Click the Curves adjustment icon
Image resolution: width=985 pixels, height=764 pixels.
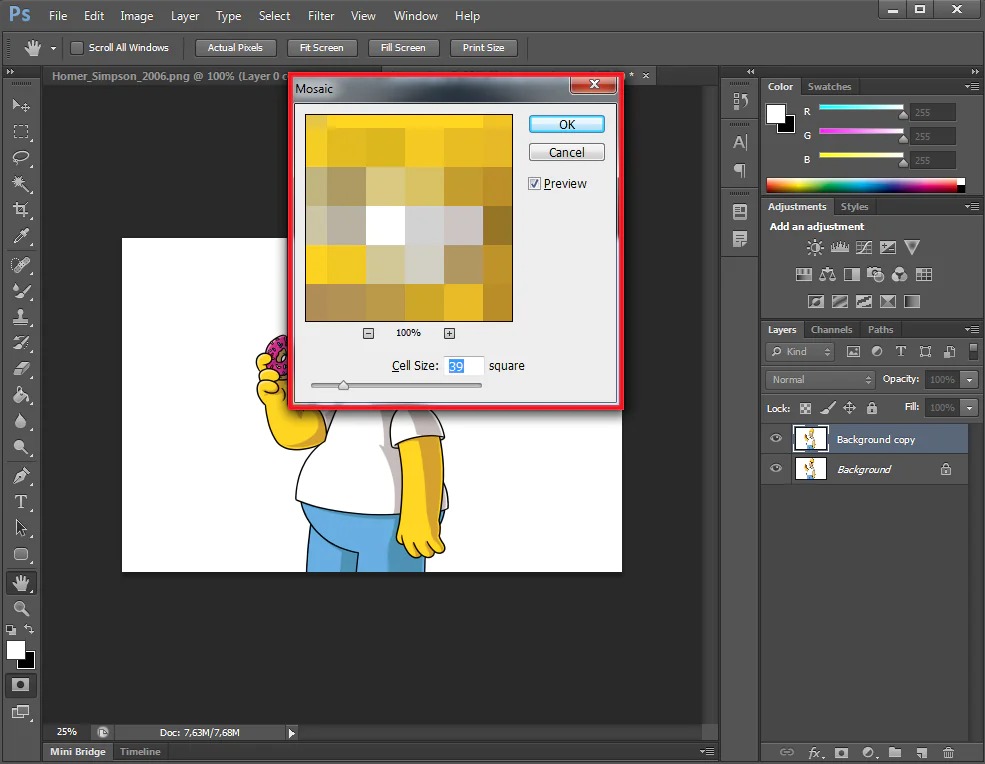tap(864, 248)
